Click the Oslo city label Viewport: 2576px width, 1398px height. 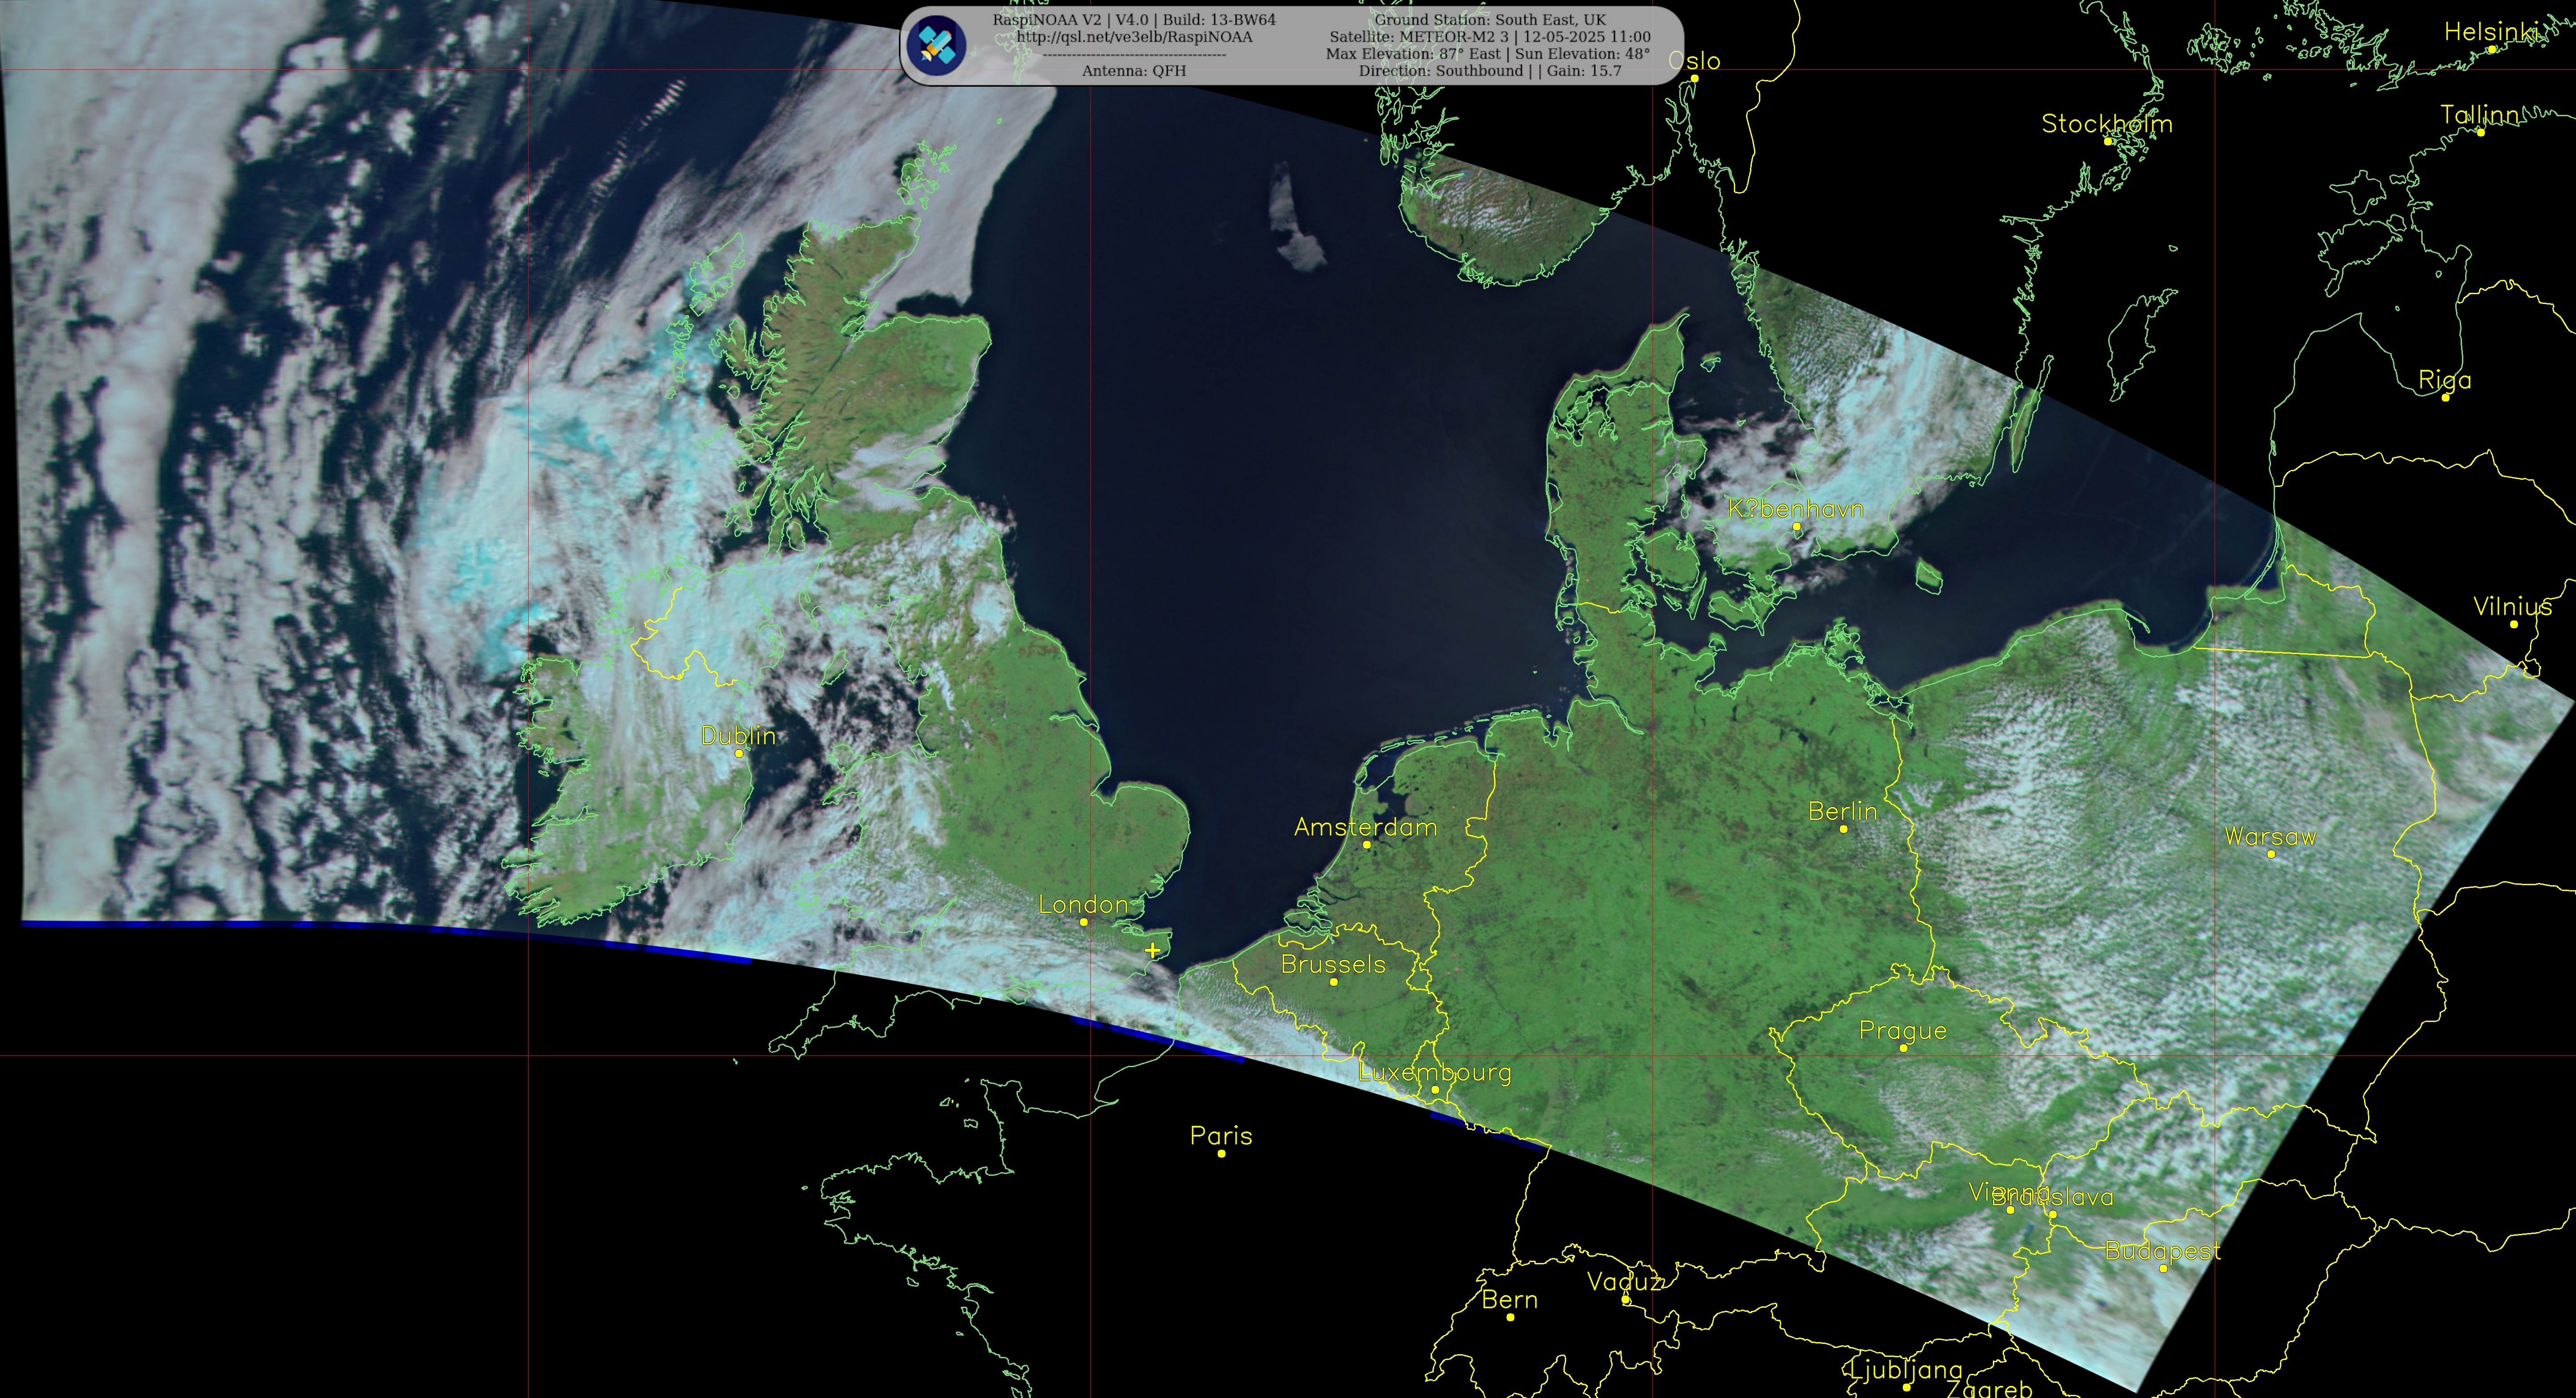(1694, 61)
